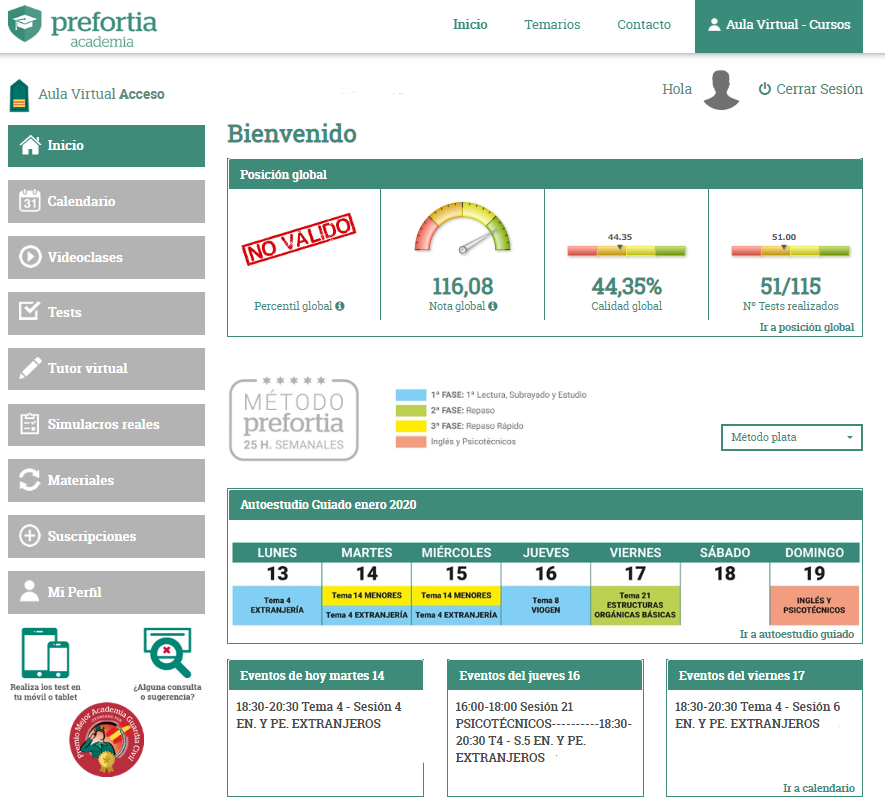Screen dimensions: 885x807
Task: Click the Premio Mejor Academia Guardia Civil badge
Action: pyautogui.click(x=107, y=739)
